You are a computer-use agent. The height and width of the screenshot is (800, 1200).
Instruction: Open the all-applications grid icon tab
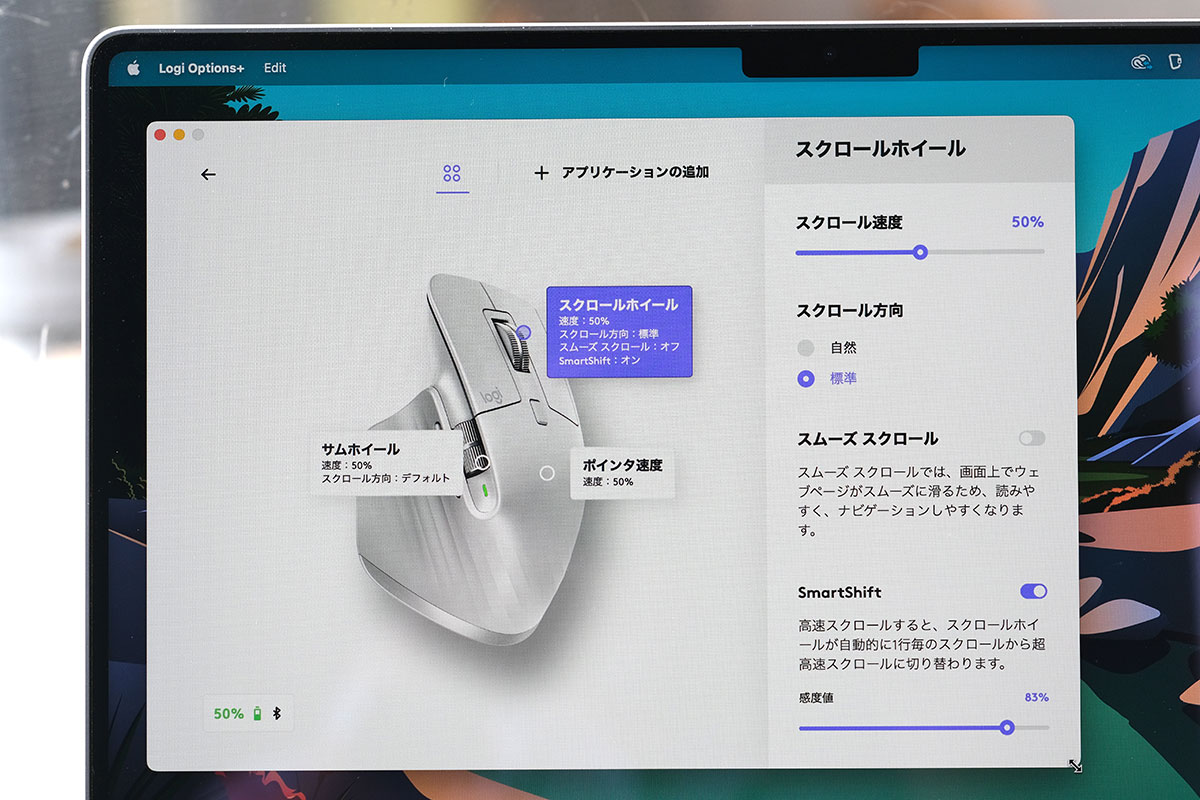pos(452,174)
